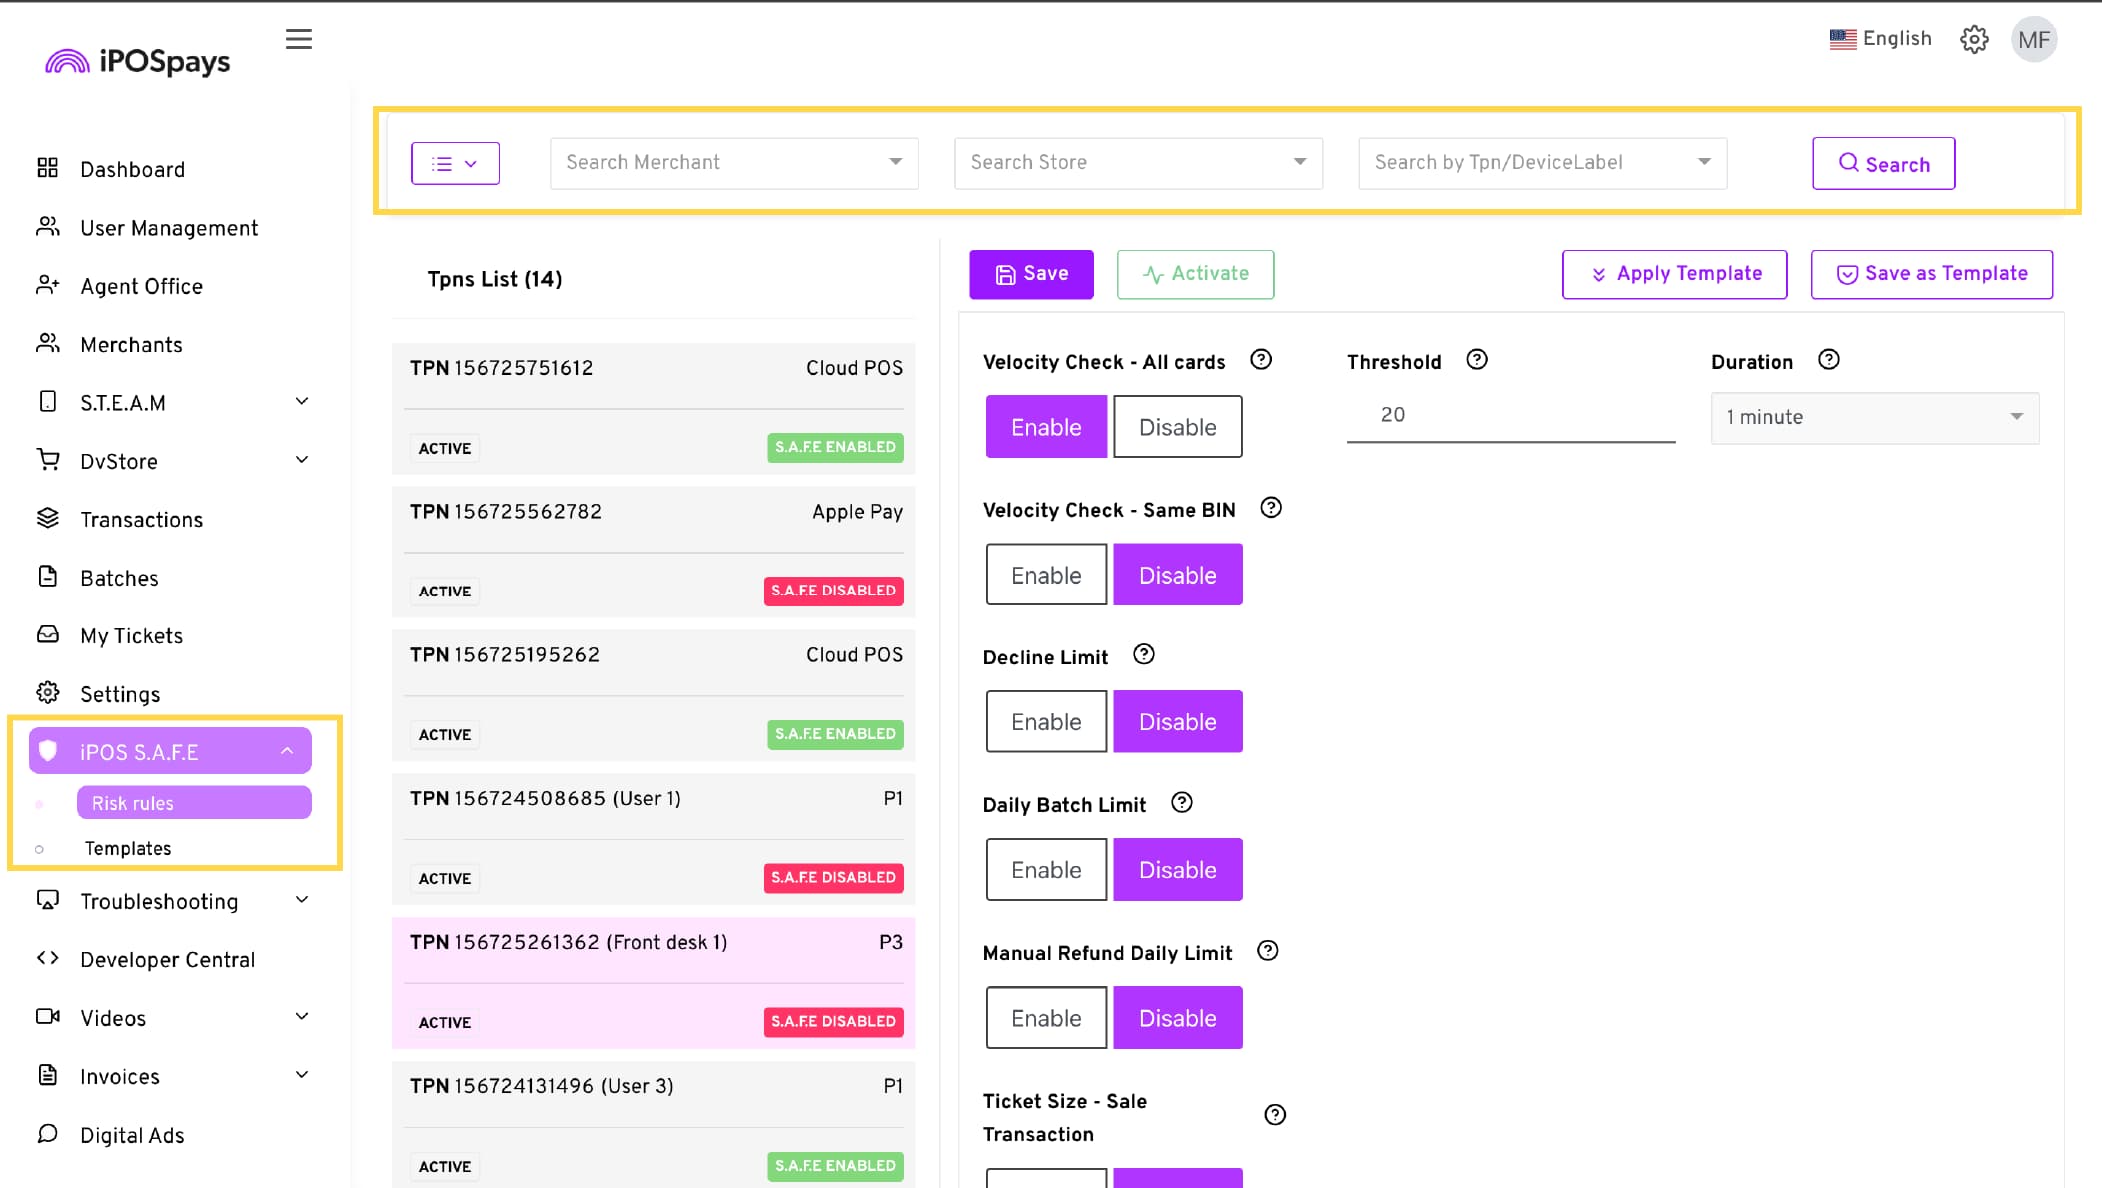
Task: Open the Duration 1 minute dropdown
Action: (x=1874, y=417)
